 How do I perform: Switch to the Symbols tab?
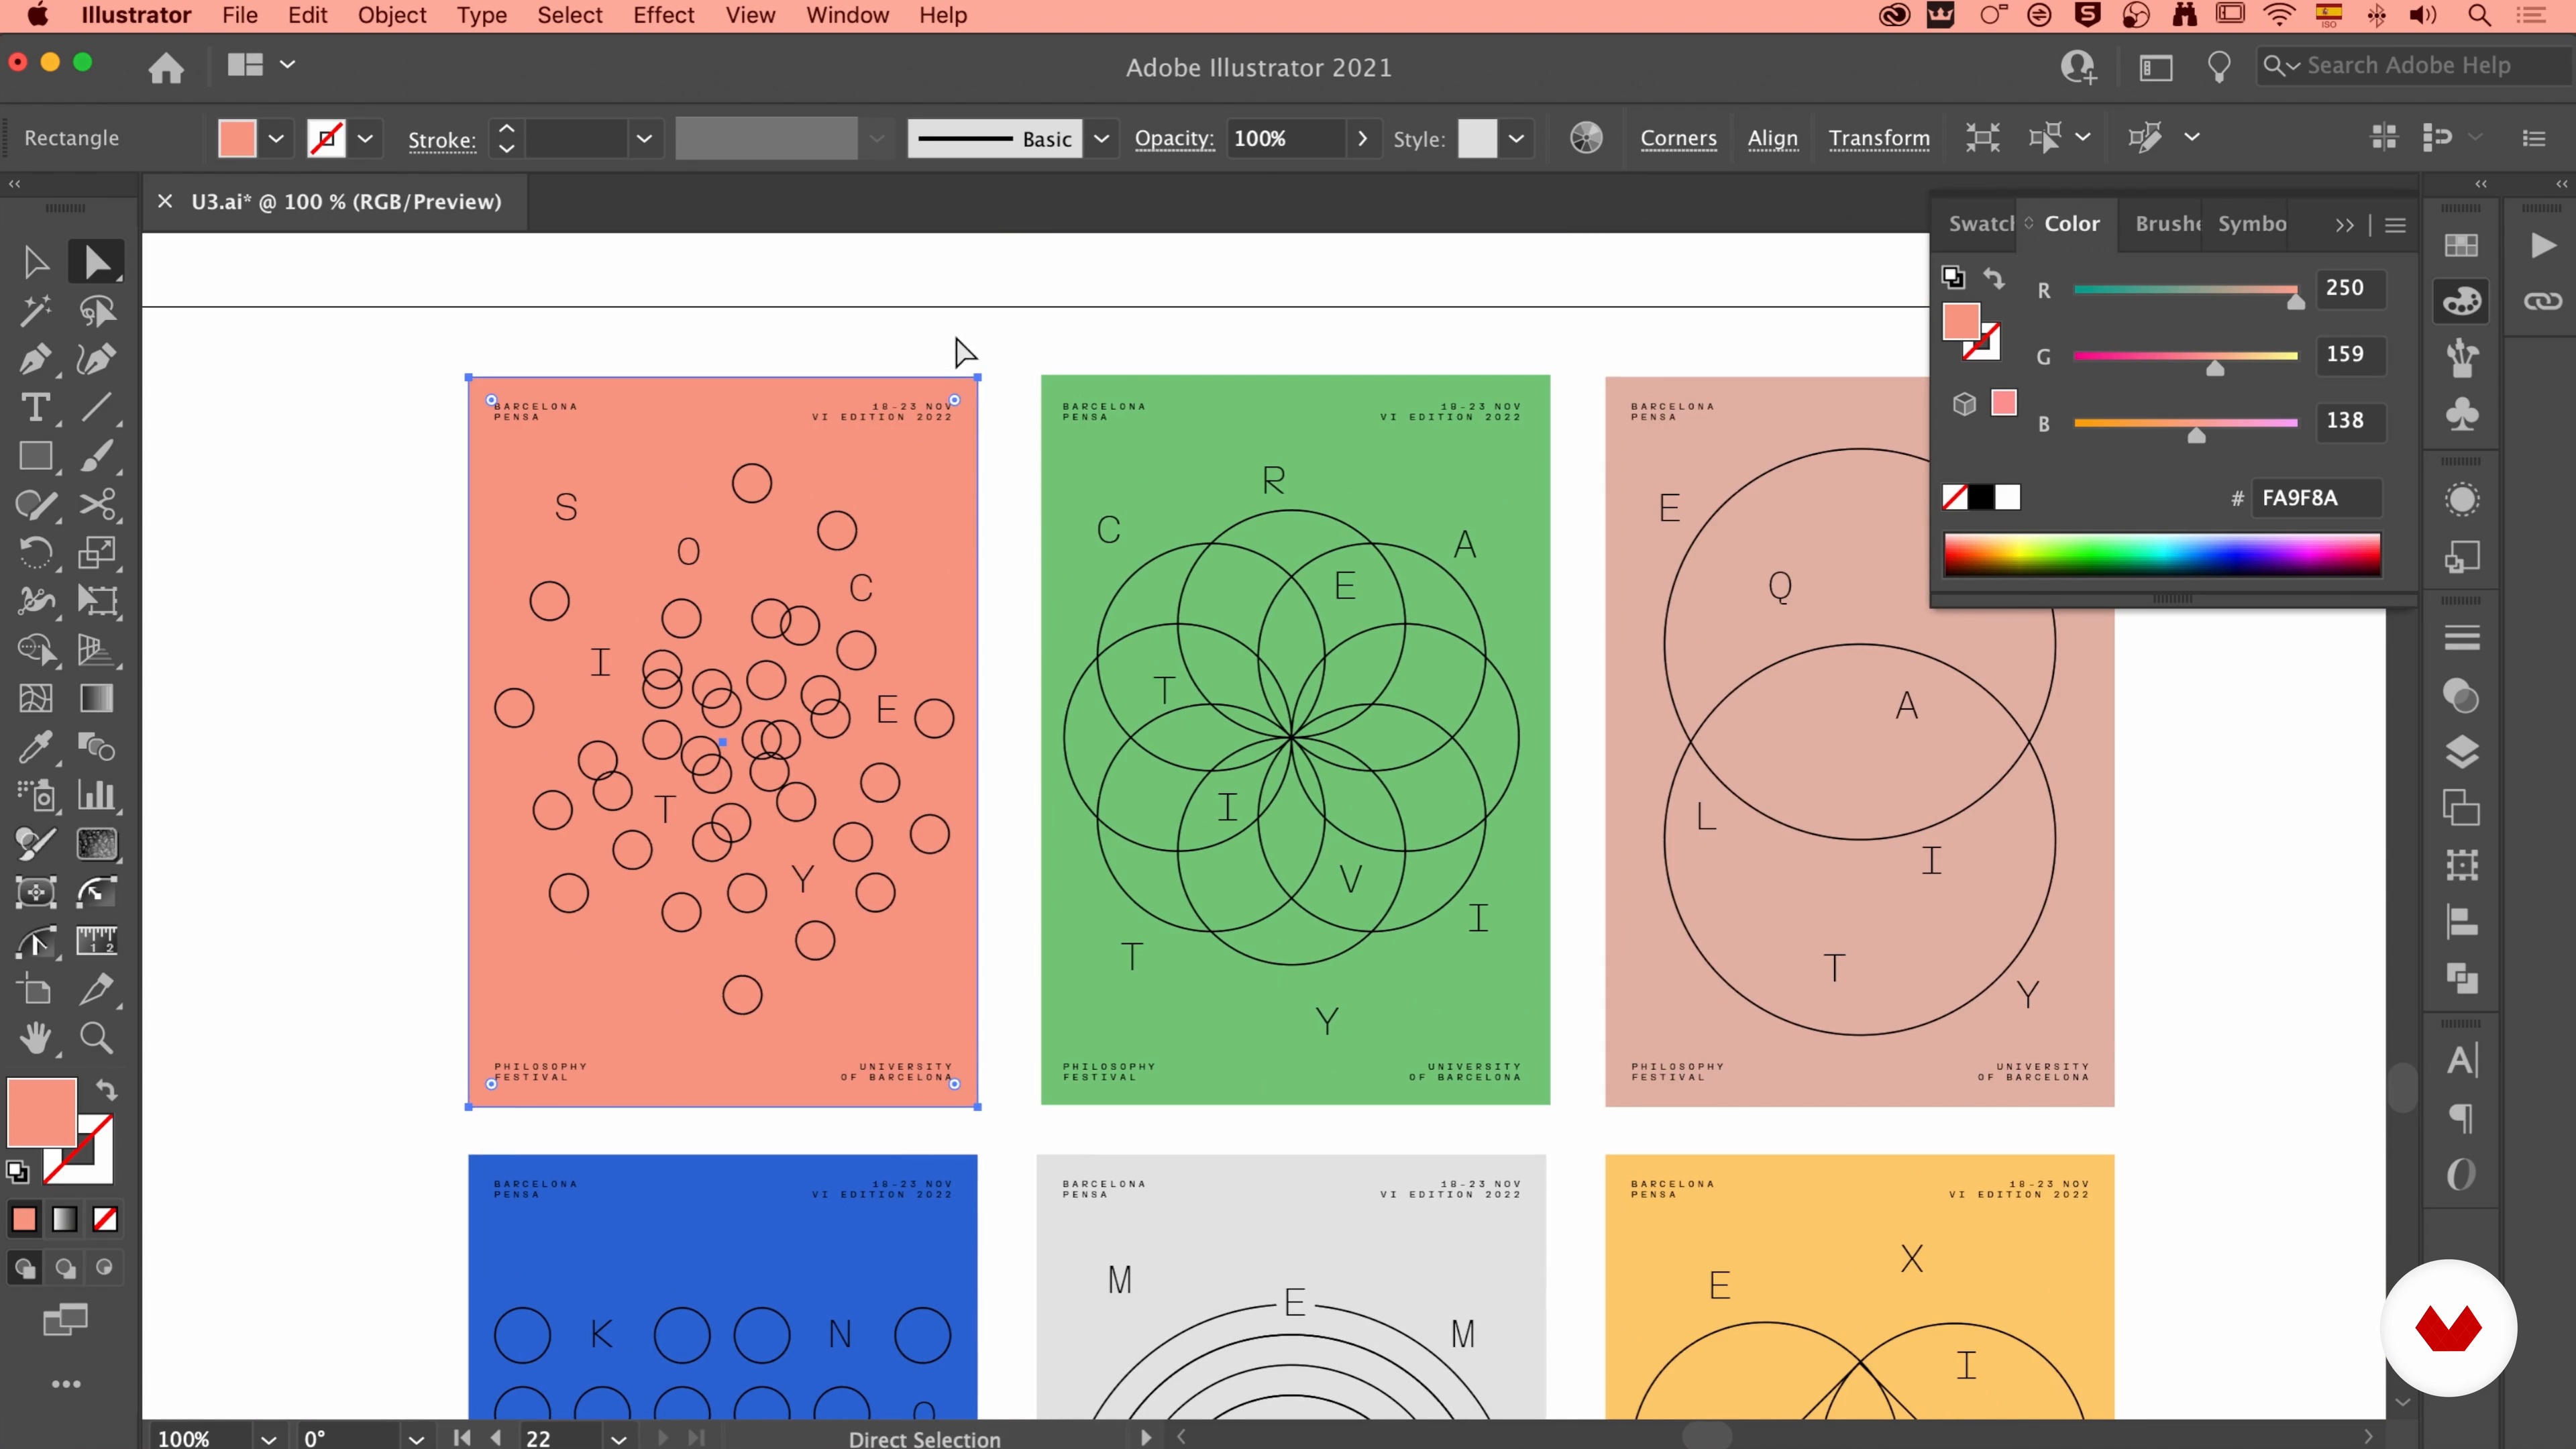click(x=2252, y=223)
